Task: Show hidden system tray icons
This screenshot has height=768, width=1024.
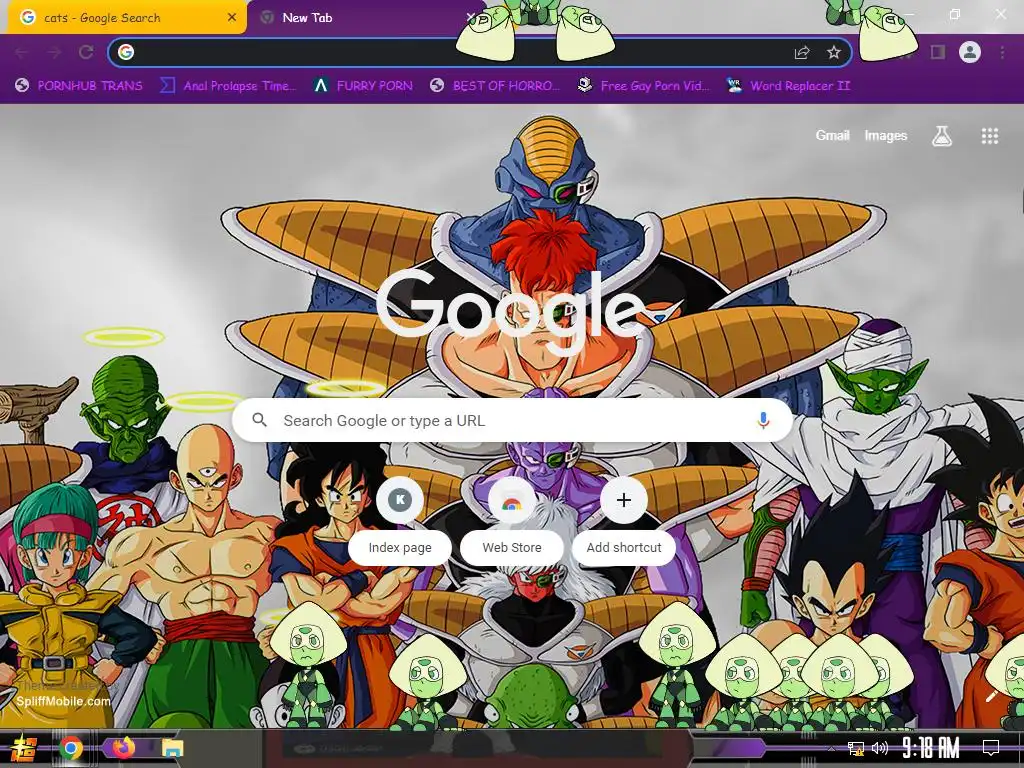Action: (831, 748)
